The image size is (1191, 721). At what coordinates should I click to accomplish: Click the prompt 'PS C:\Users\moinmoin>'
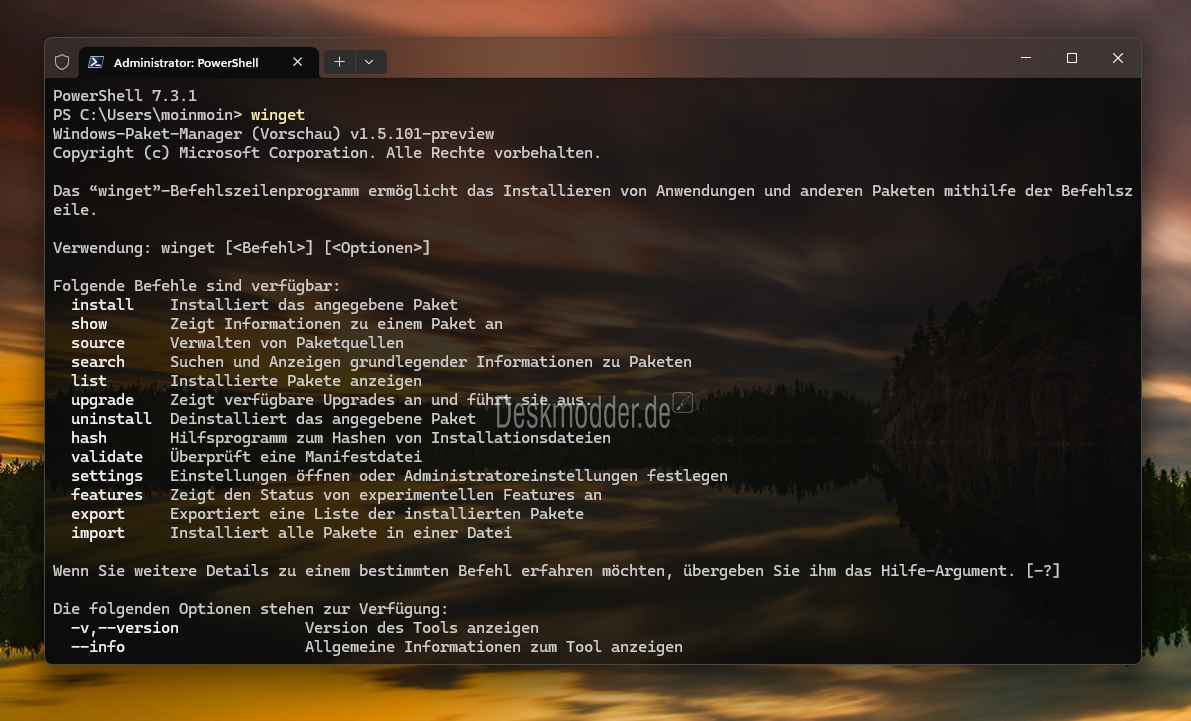coord(147,115)
